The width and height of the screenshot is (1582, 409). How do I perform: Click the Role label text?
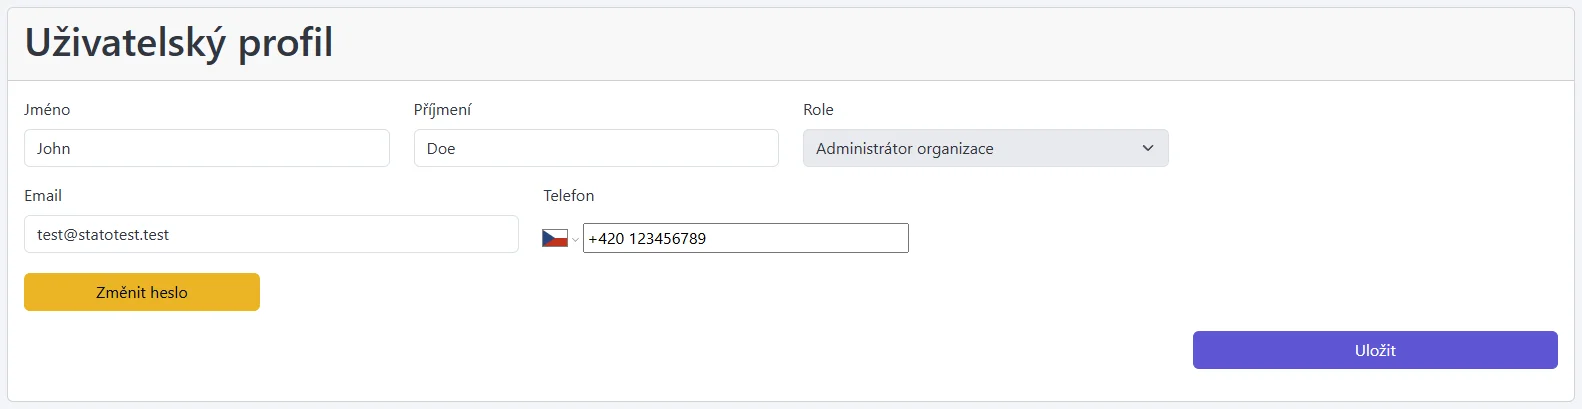[818, 110]
